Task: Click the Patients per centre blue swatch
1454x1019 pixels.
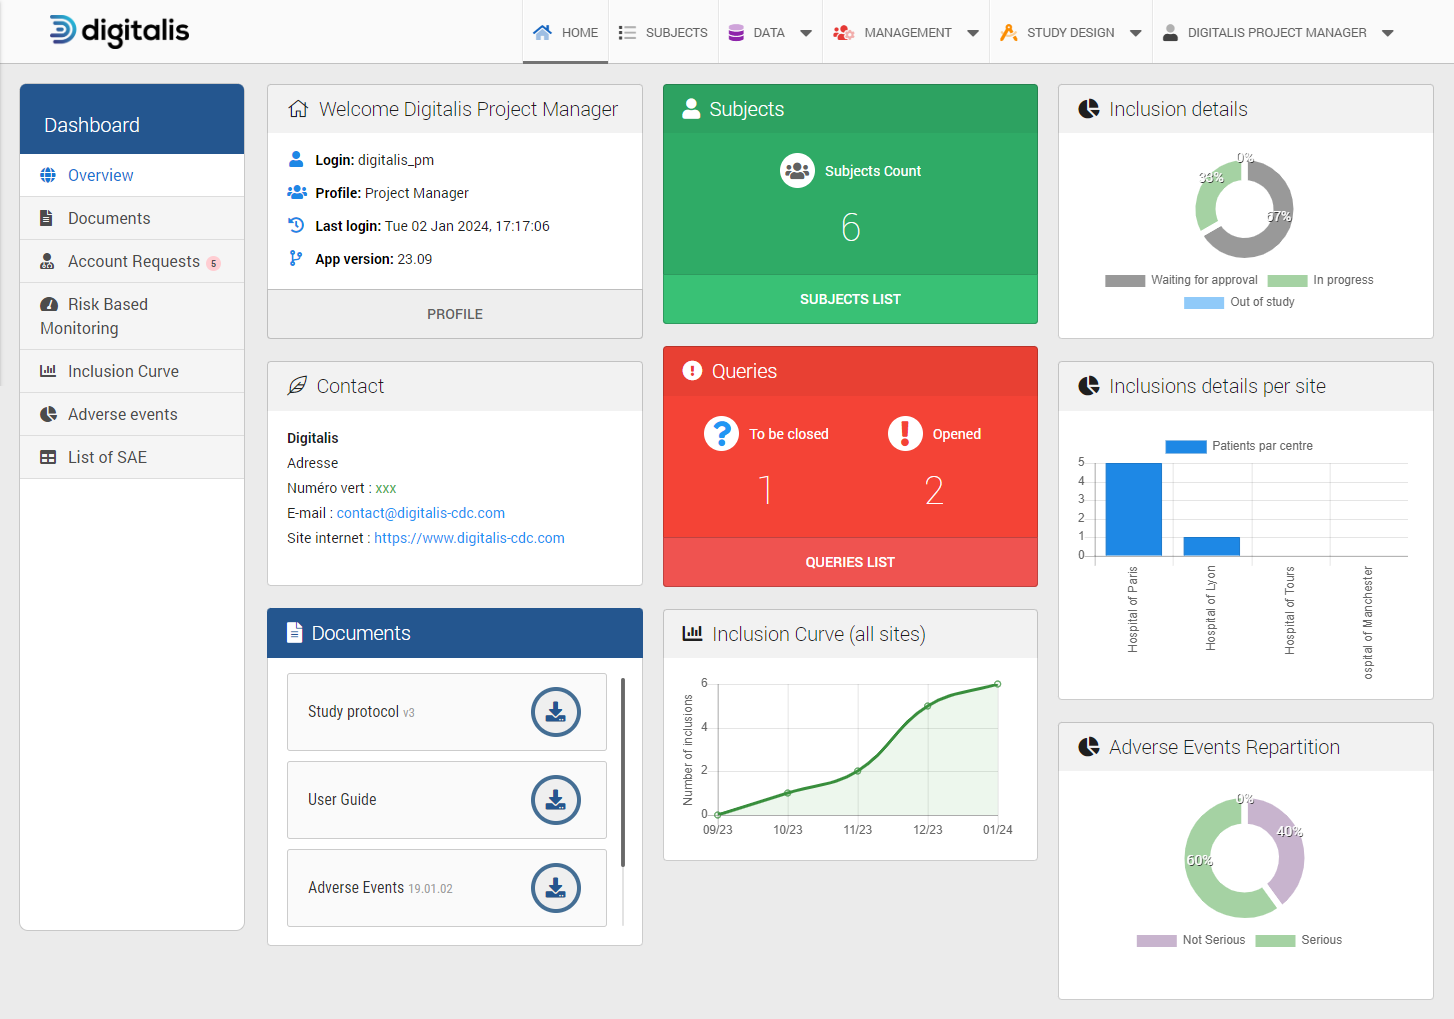Action: (x=1185, y=447)
